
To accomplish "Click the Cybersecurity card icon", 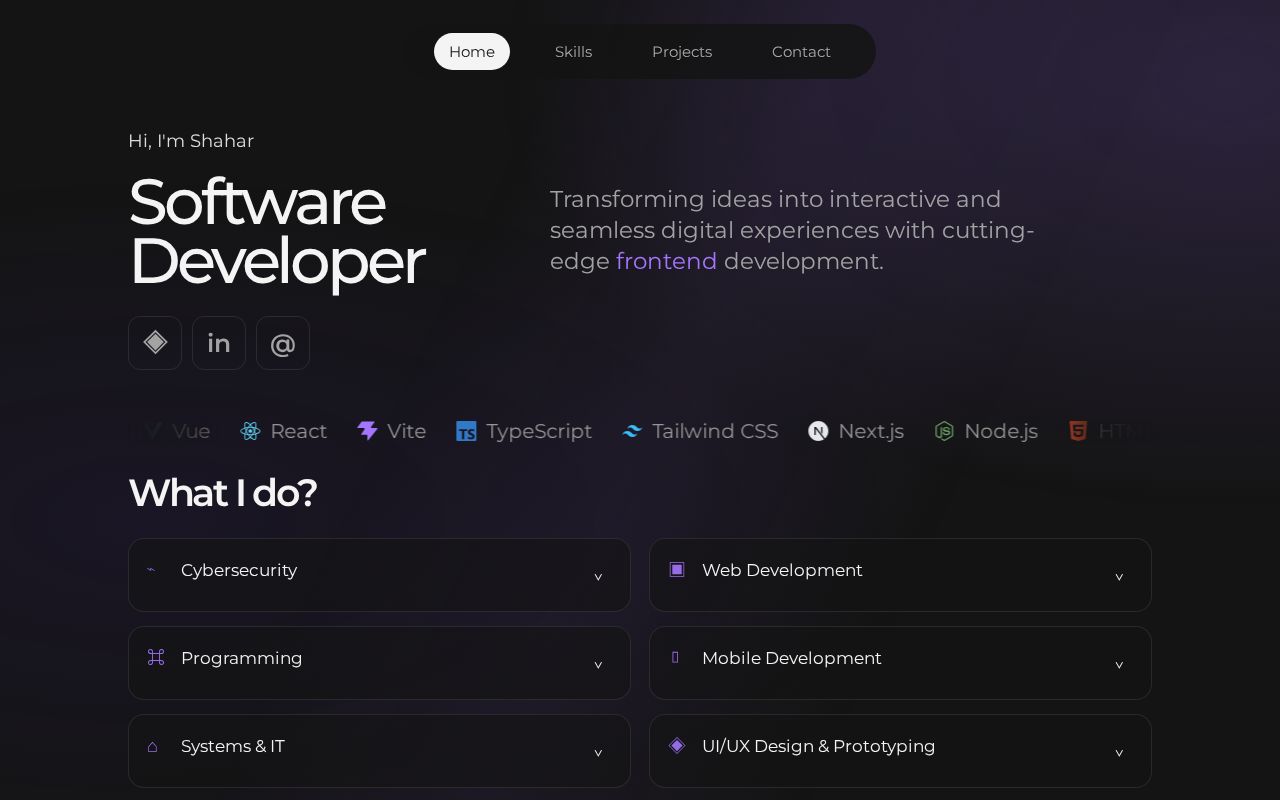I will 152,570.
